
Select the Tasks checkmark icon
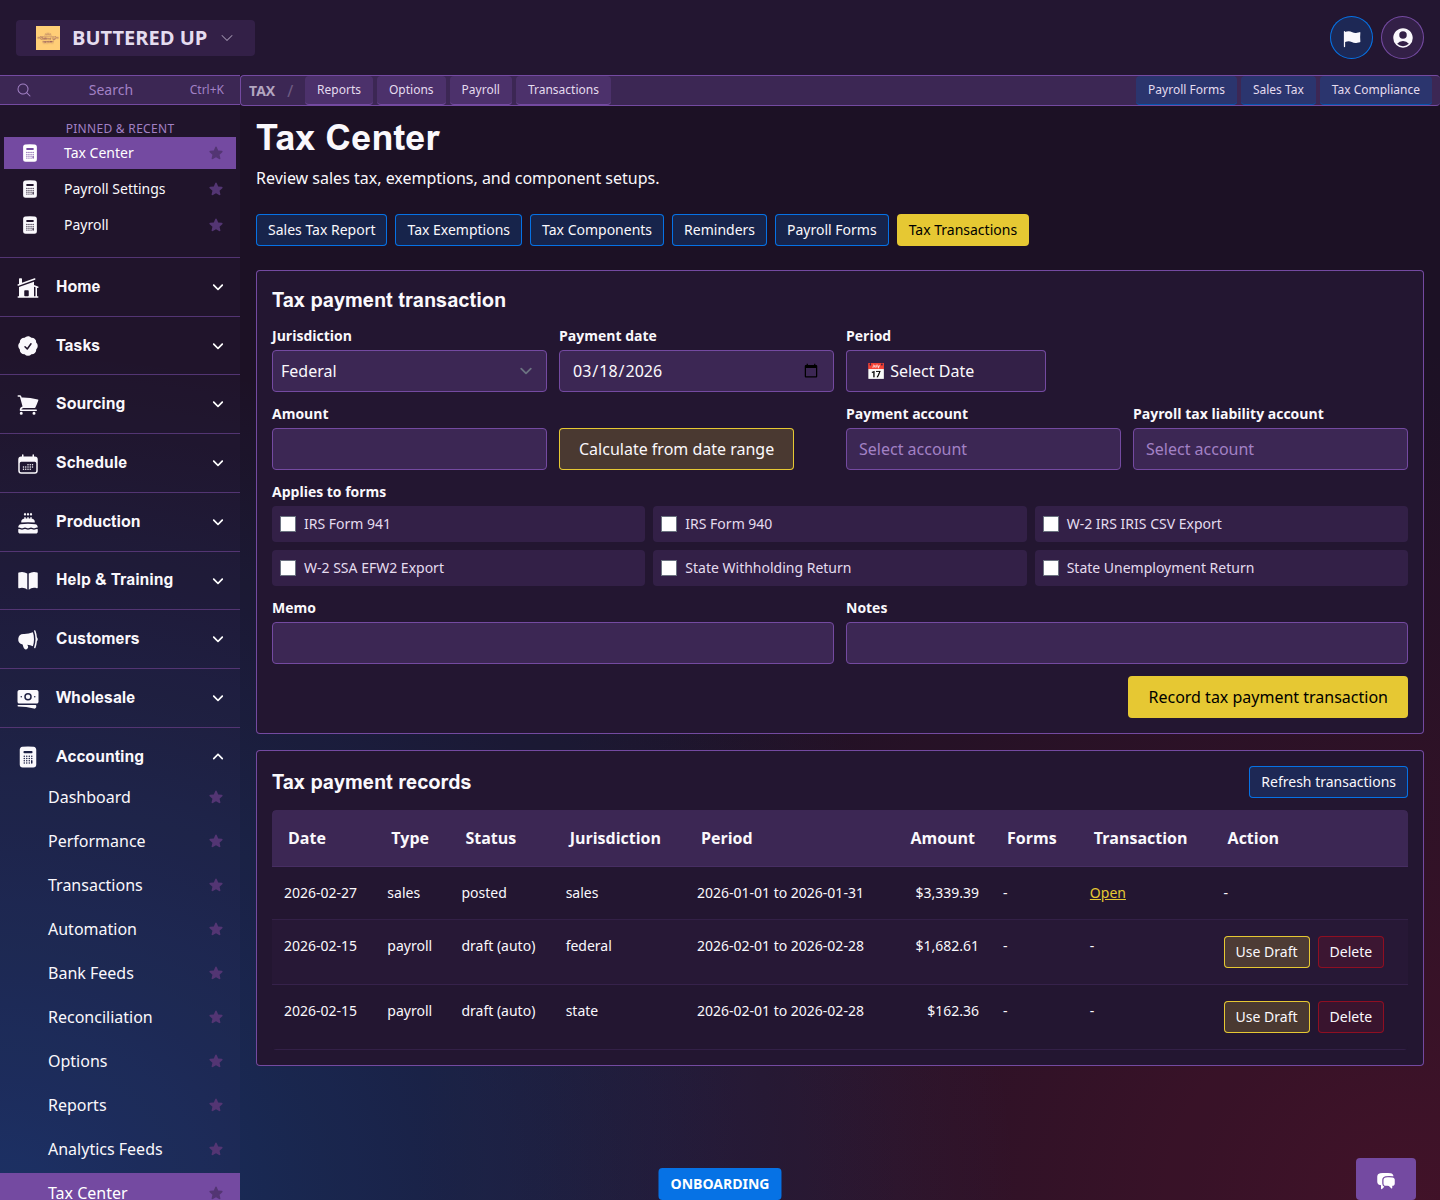[27, 345]
